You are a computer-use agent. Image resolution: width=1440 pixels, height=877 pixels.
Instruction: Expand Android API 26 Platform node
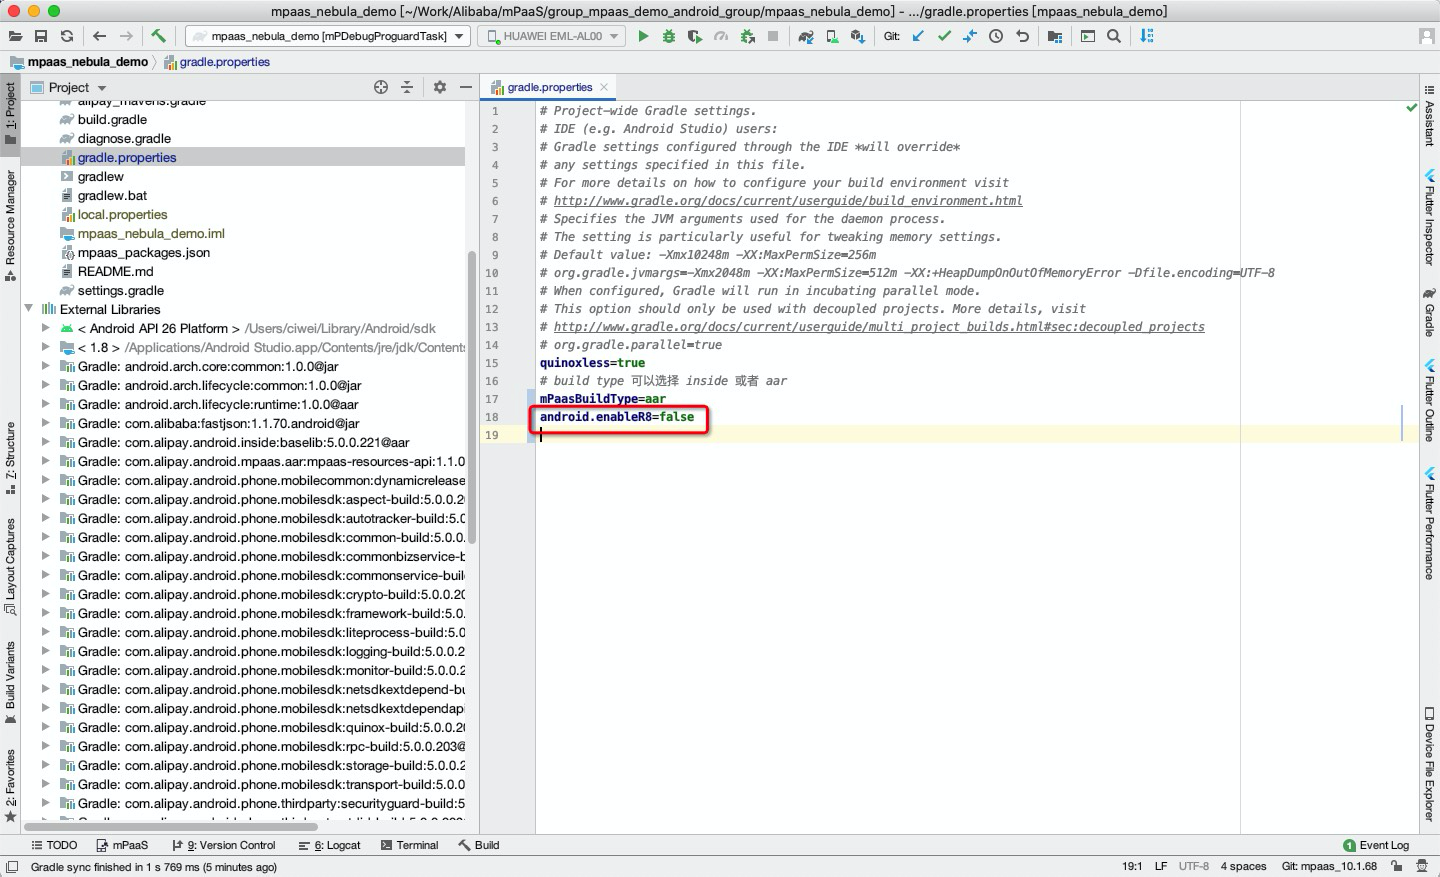pyautogui.click(x=46, y=328)
